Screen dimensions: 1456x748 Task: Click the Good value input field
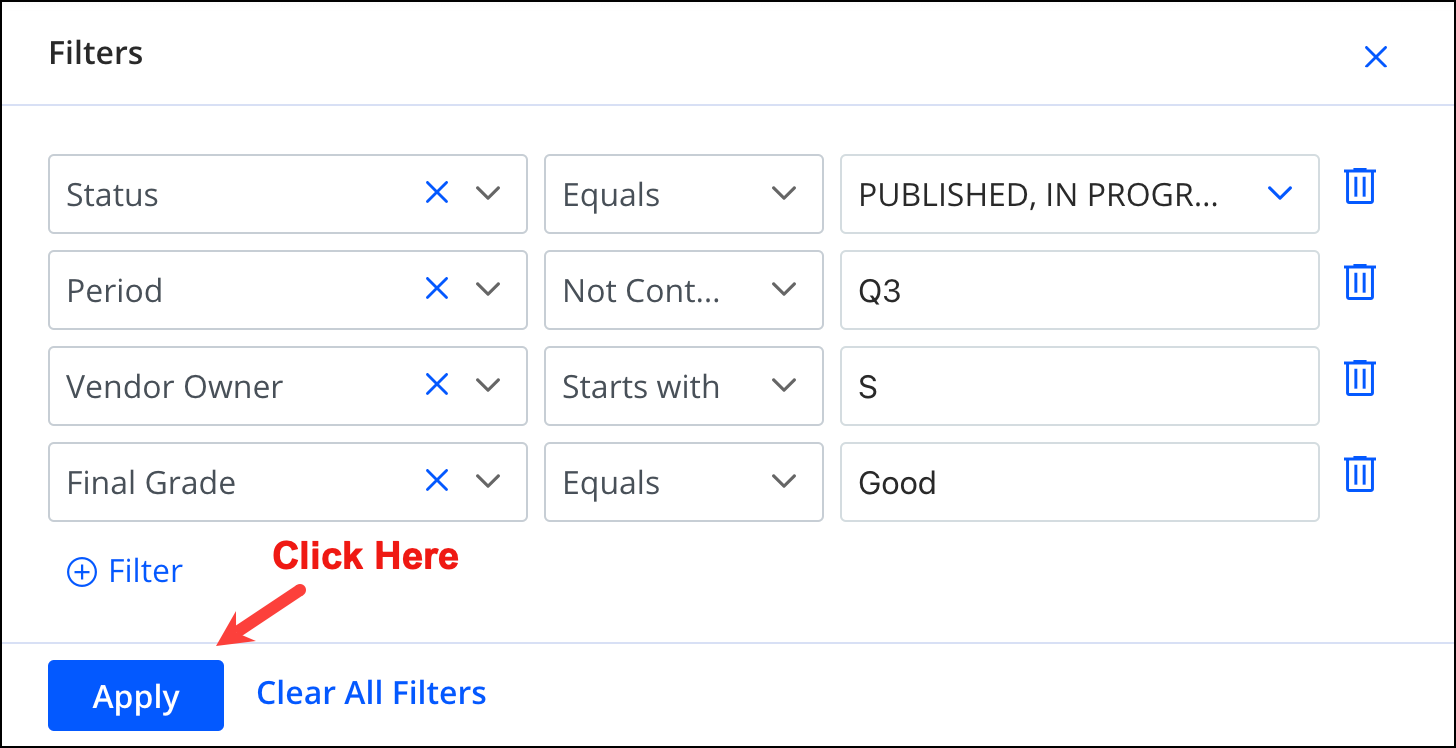pyautogui.click(x=1080, y=482)
